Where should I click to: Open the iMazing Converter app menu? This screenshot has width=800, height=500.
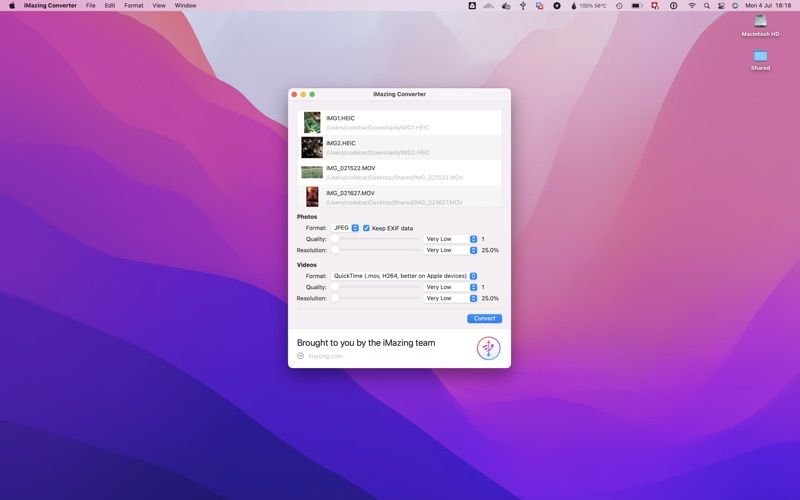click(50, 6)
